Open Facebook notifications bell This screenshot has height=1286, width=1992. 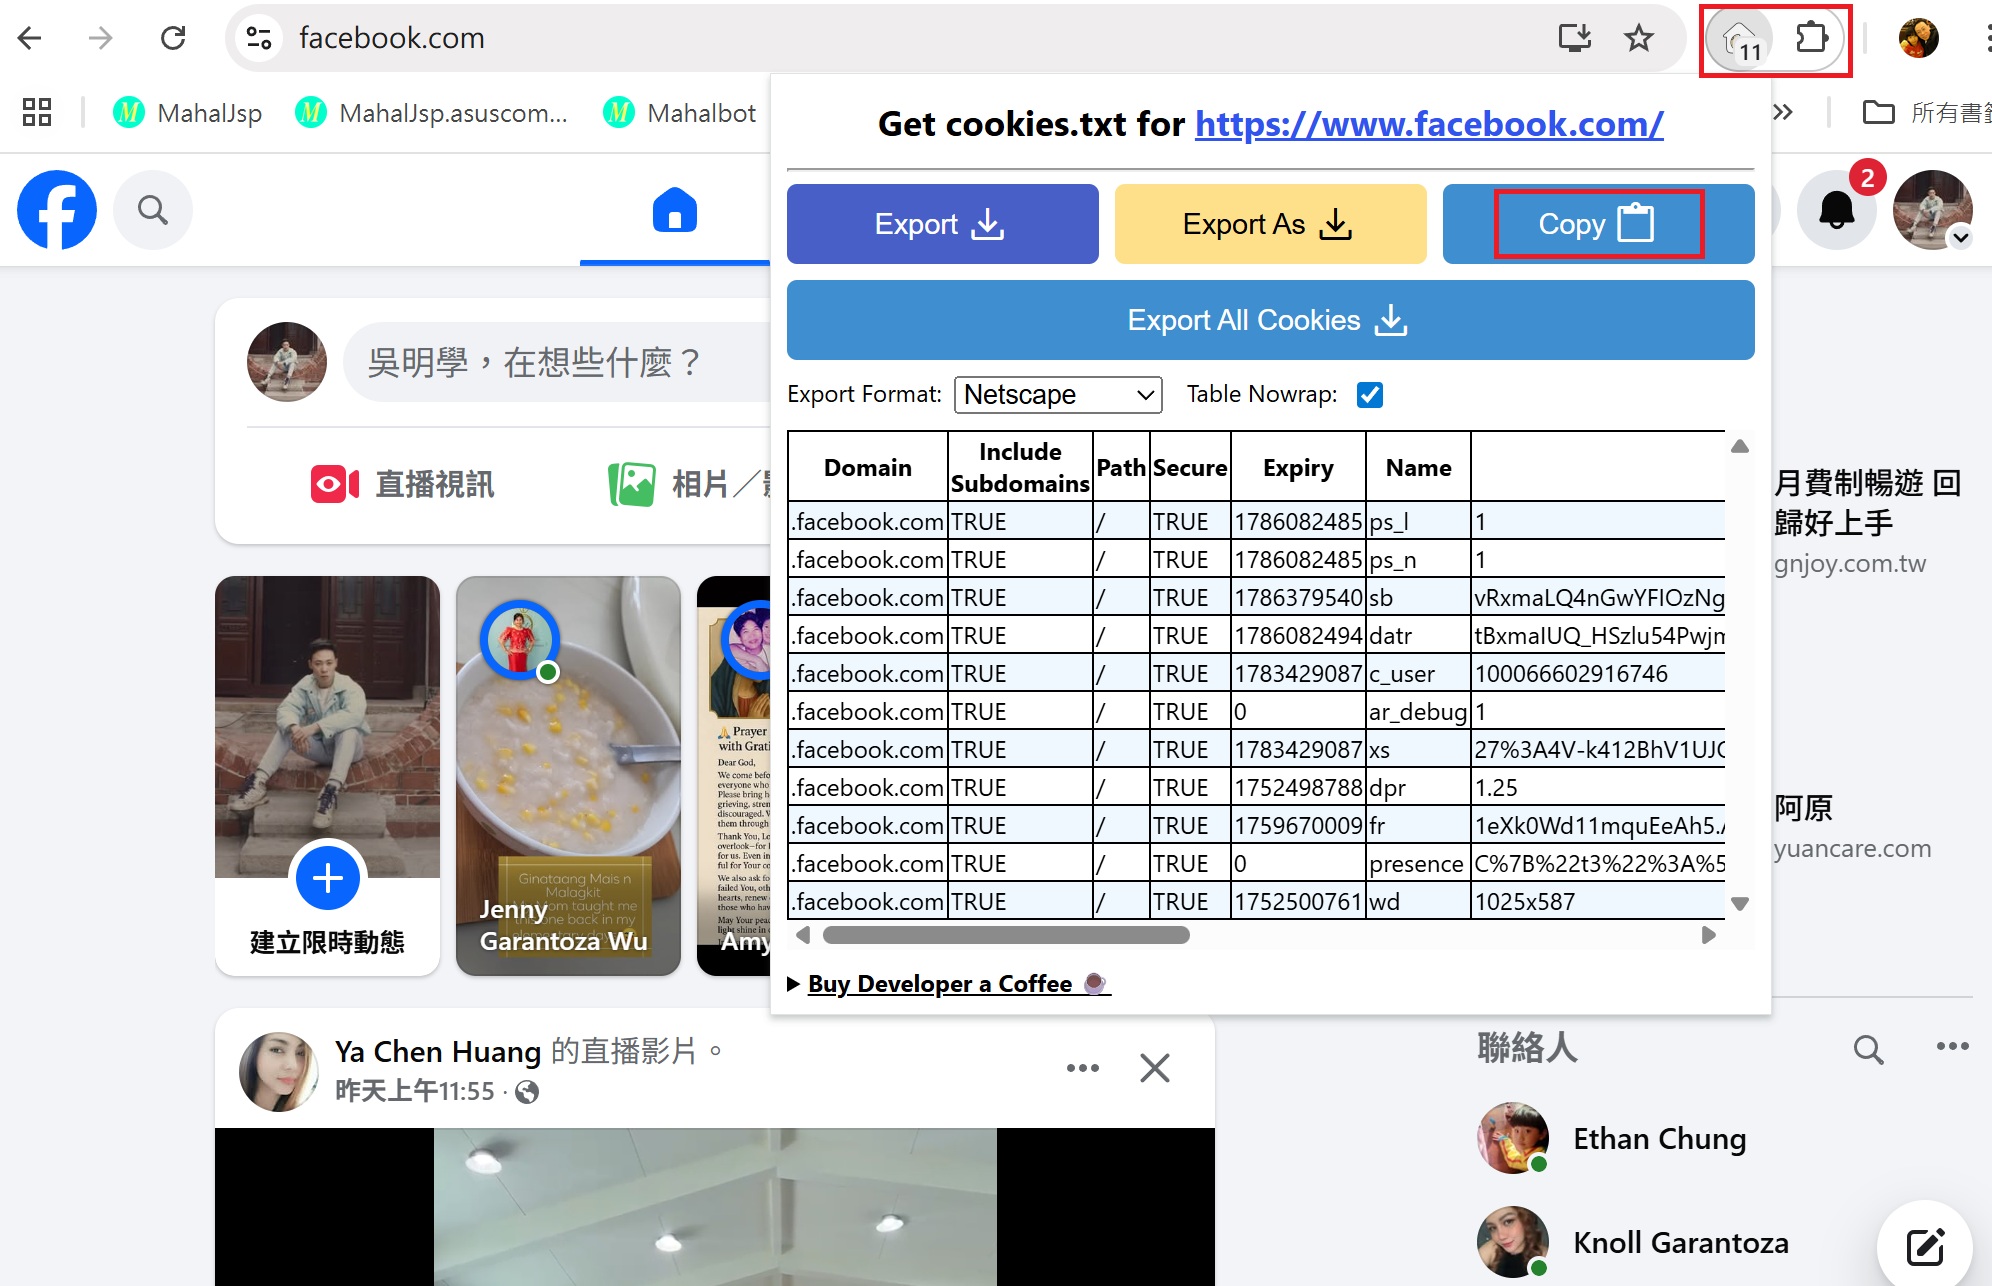(x=1836, y=210)
